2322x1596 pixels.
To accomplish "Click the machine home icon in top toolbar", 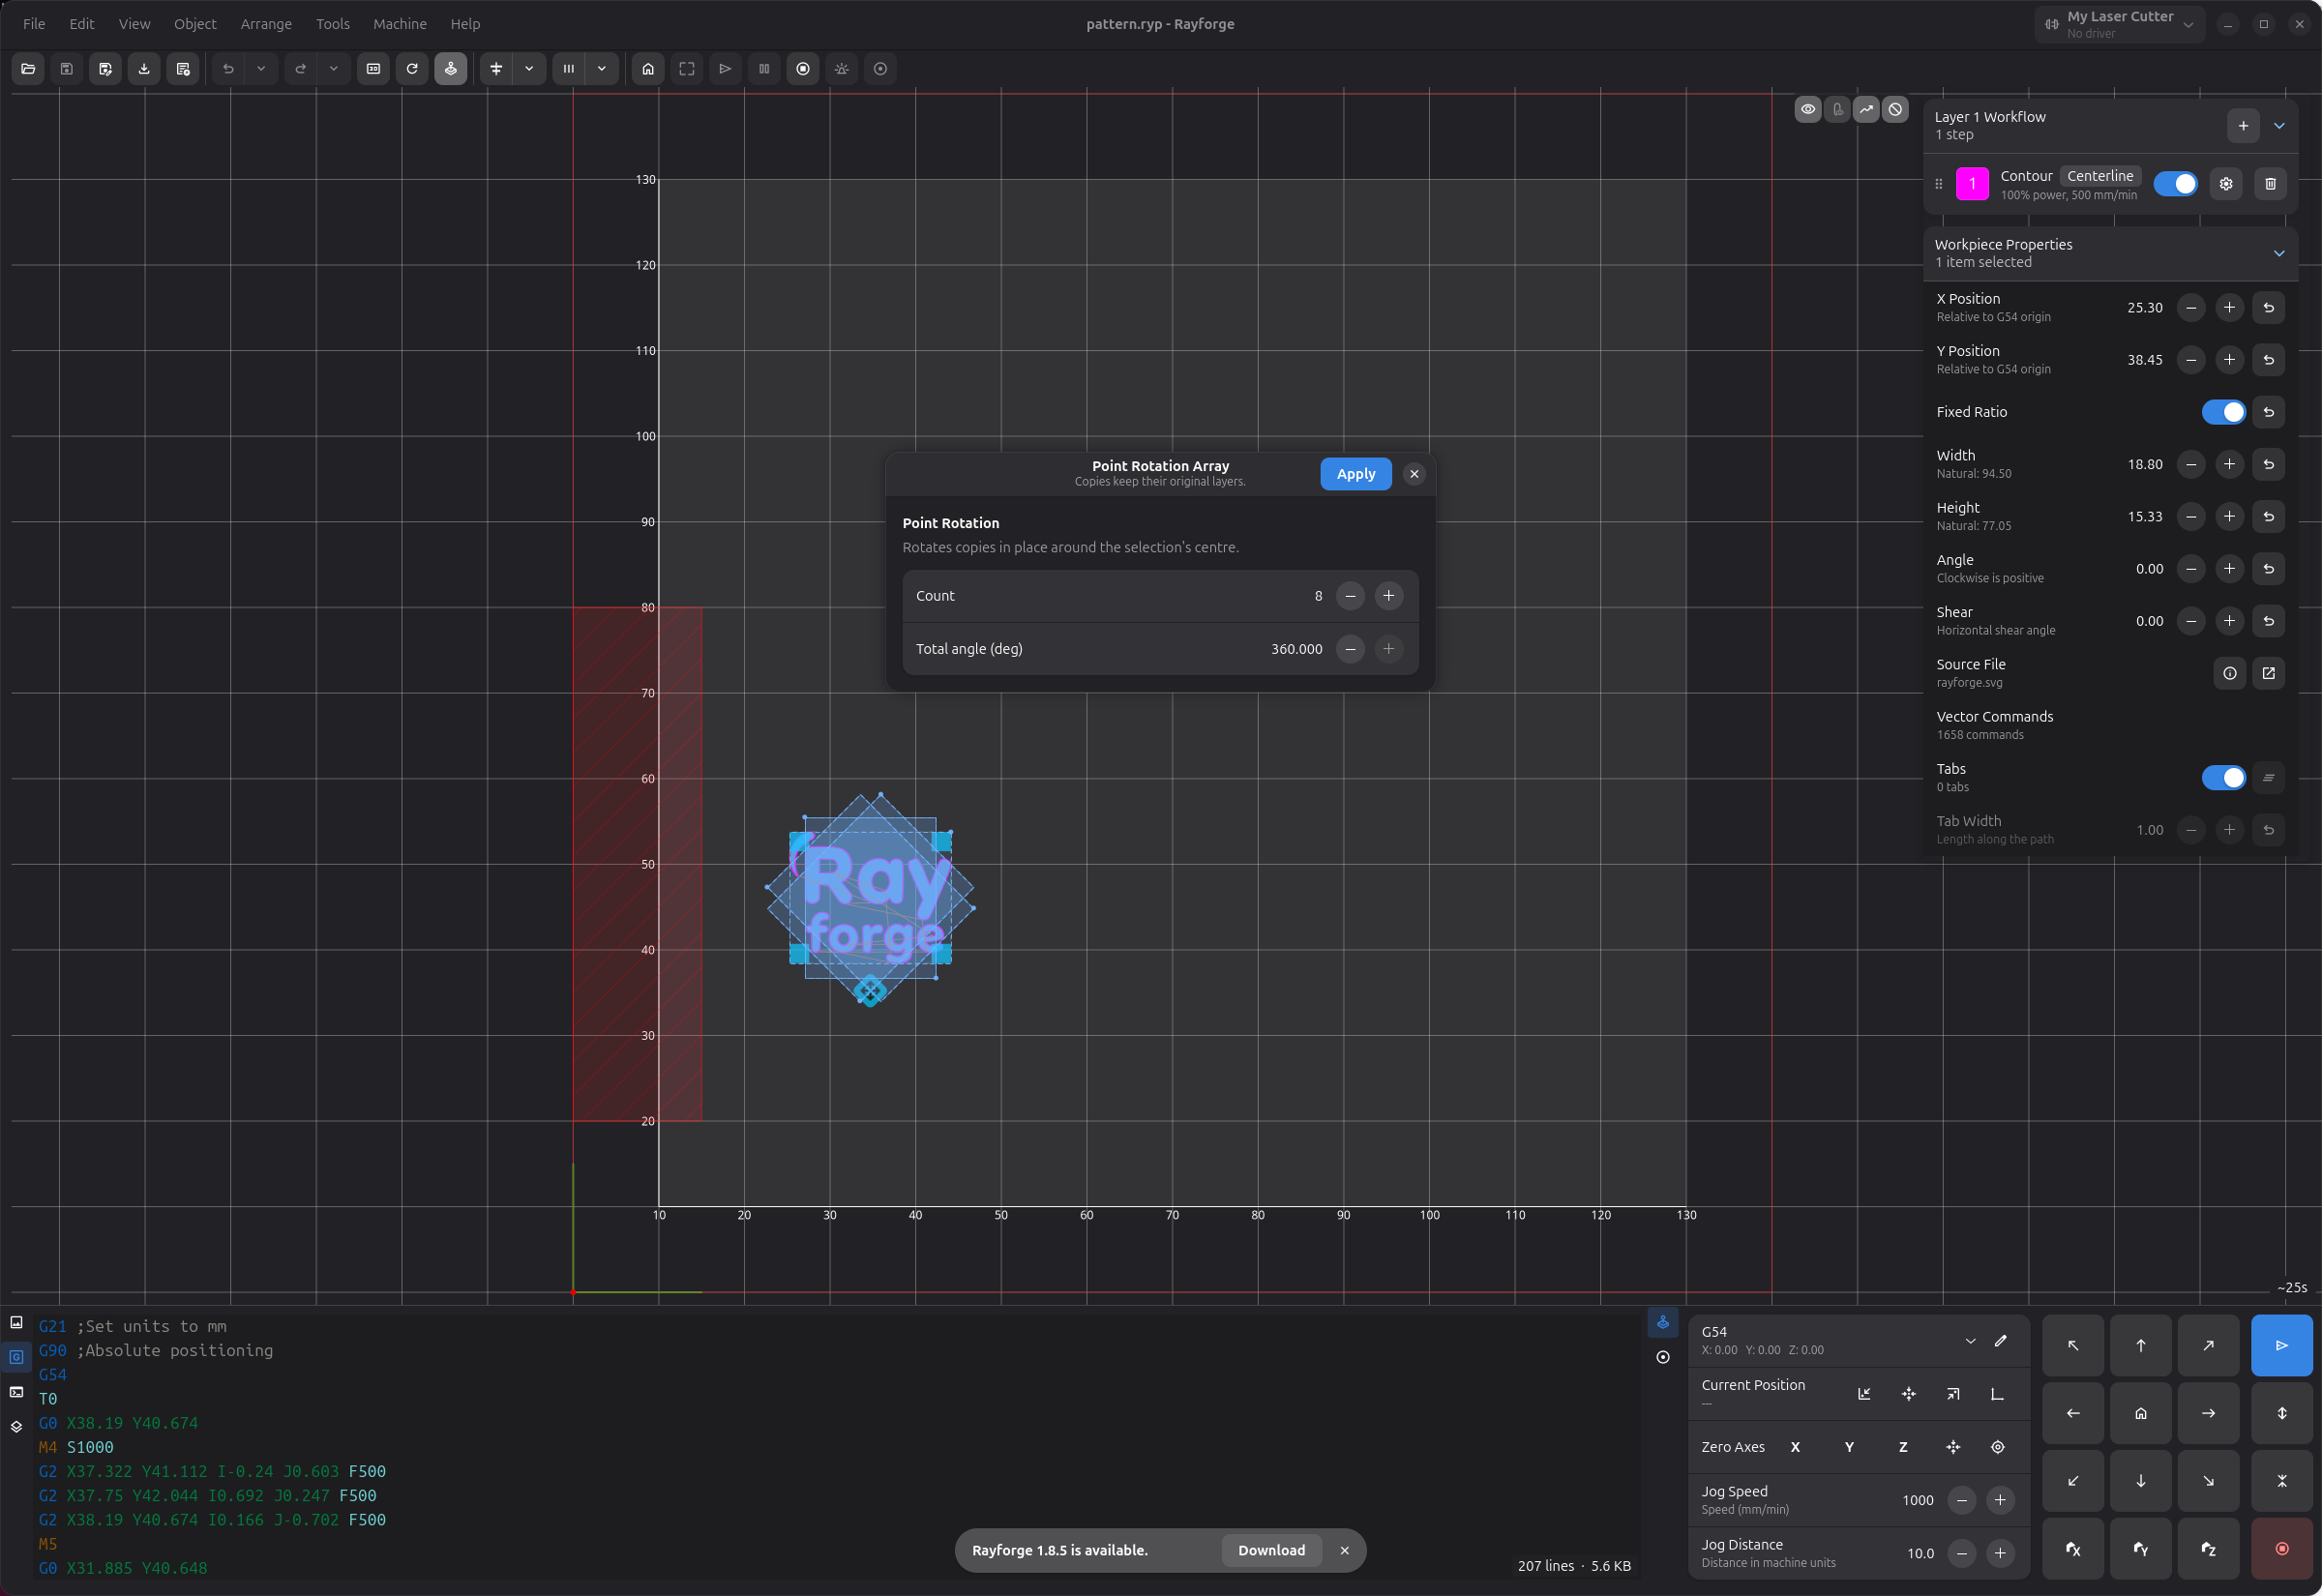I will pos(648,69).
